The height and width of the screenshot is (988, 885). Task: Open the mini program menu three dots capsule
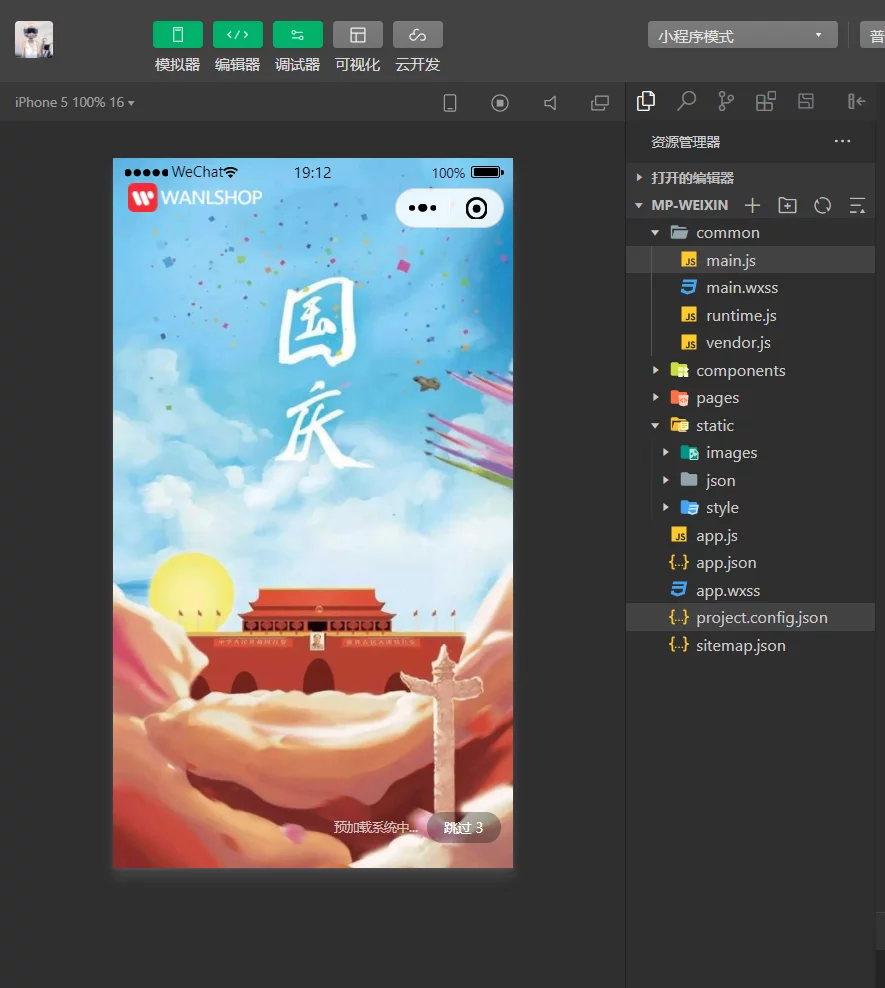pyautogui.click(x=422, y=208)
